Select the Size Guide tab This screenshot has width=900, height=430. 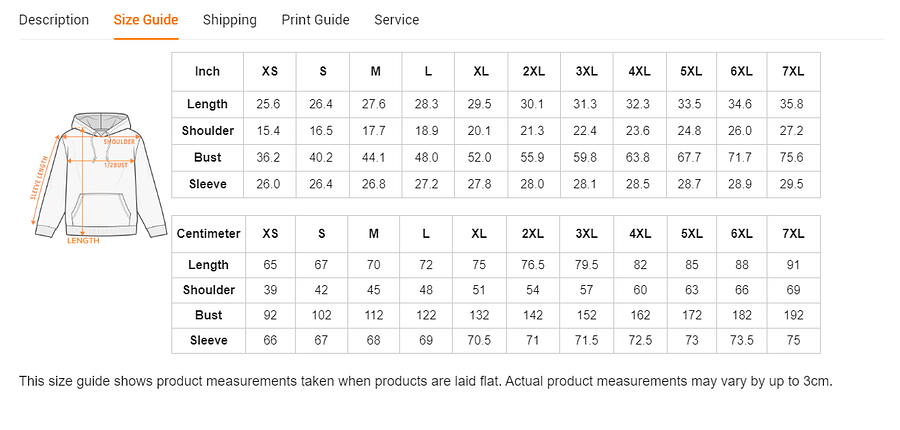point(146,20)
